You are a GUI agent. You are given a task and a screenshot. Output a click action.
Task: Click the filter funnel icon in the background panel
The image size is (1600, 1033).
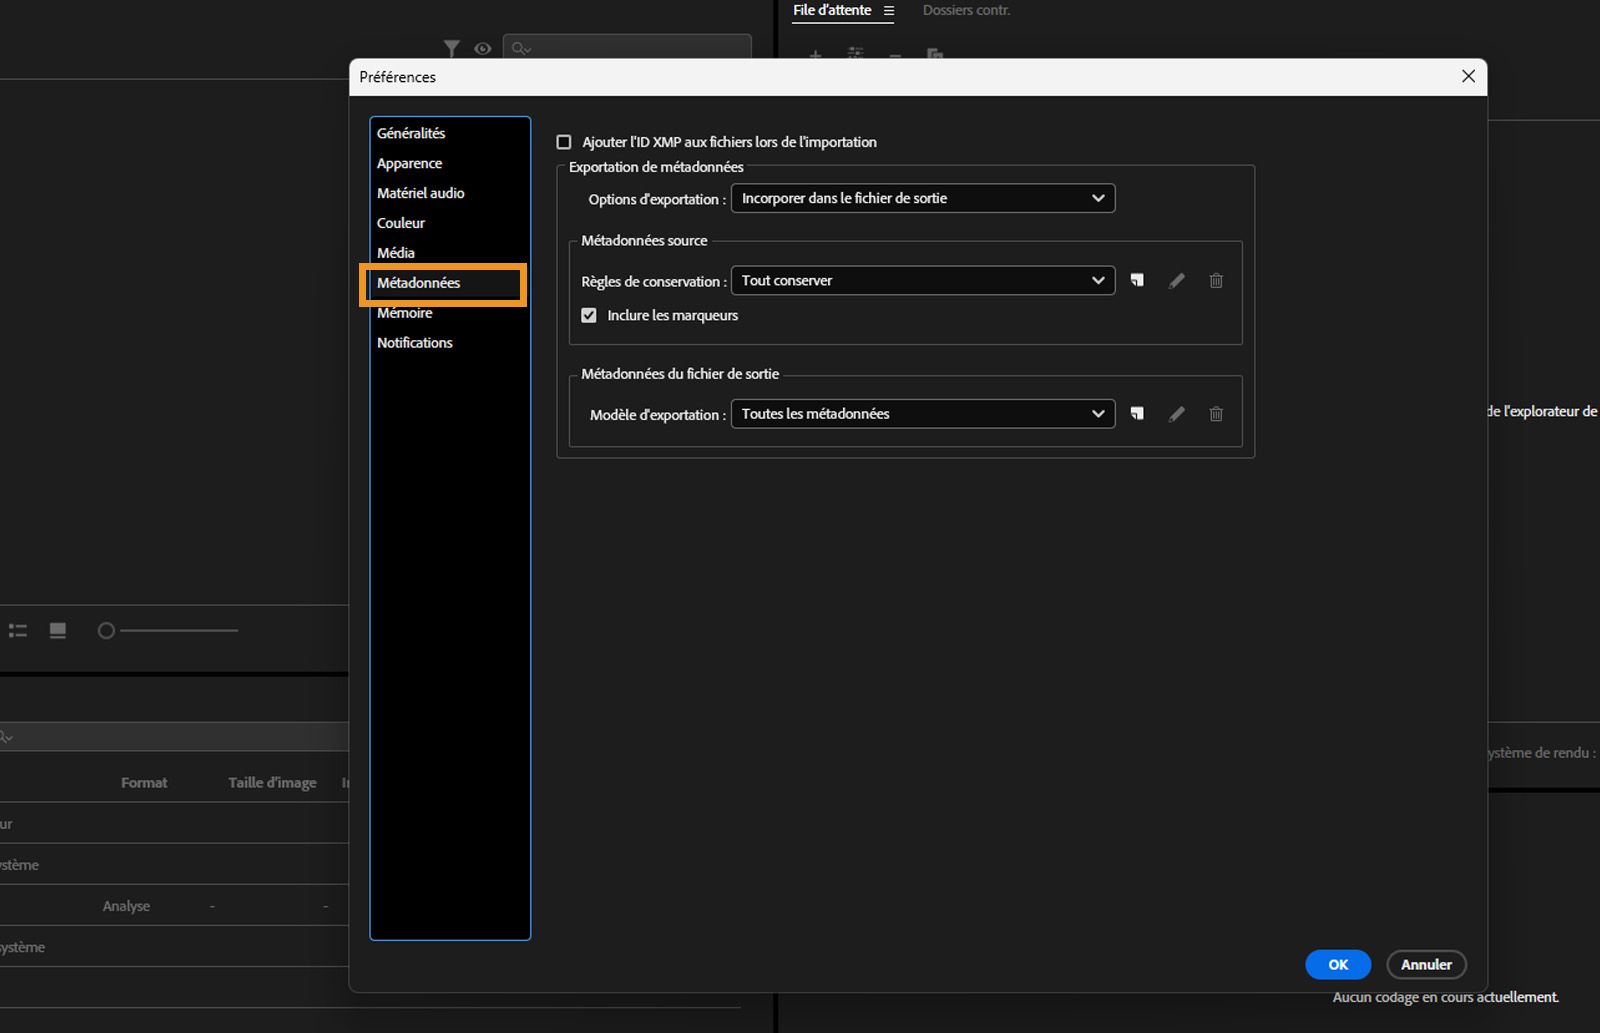pyautogui.click(x=452, y=48)
